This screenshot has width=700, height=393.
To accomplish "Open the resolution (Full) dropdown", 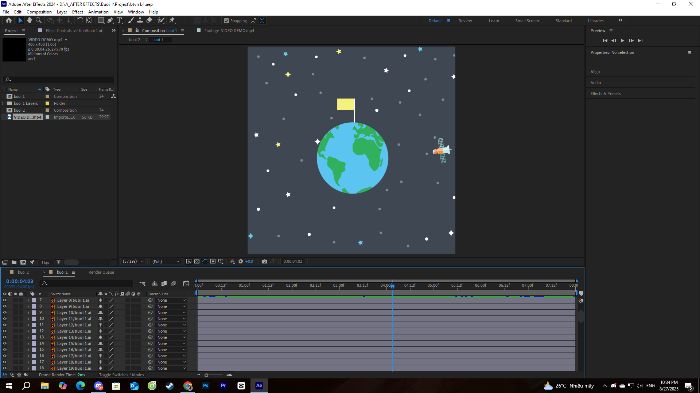I will click(x=166, y=262).
